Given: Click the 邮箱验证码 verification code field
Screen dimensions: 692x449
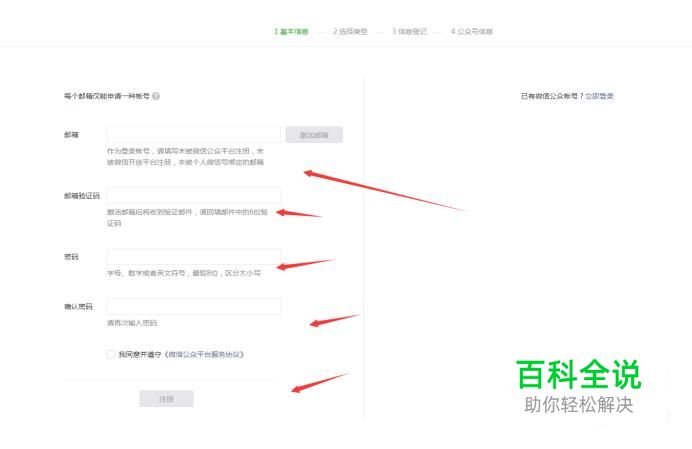Looking at the screenshot, I should pos(194,196).
